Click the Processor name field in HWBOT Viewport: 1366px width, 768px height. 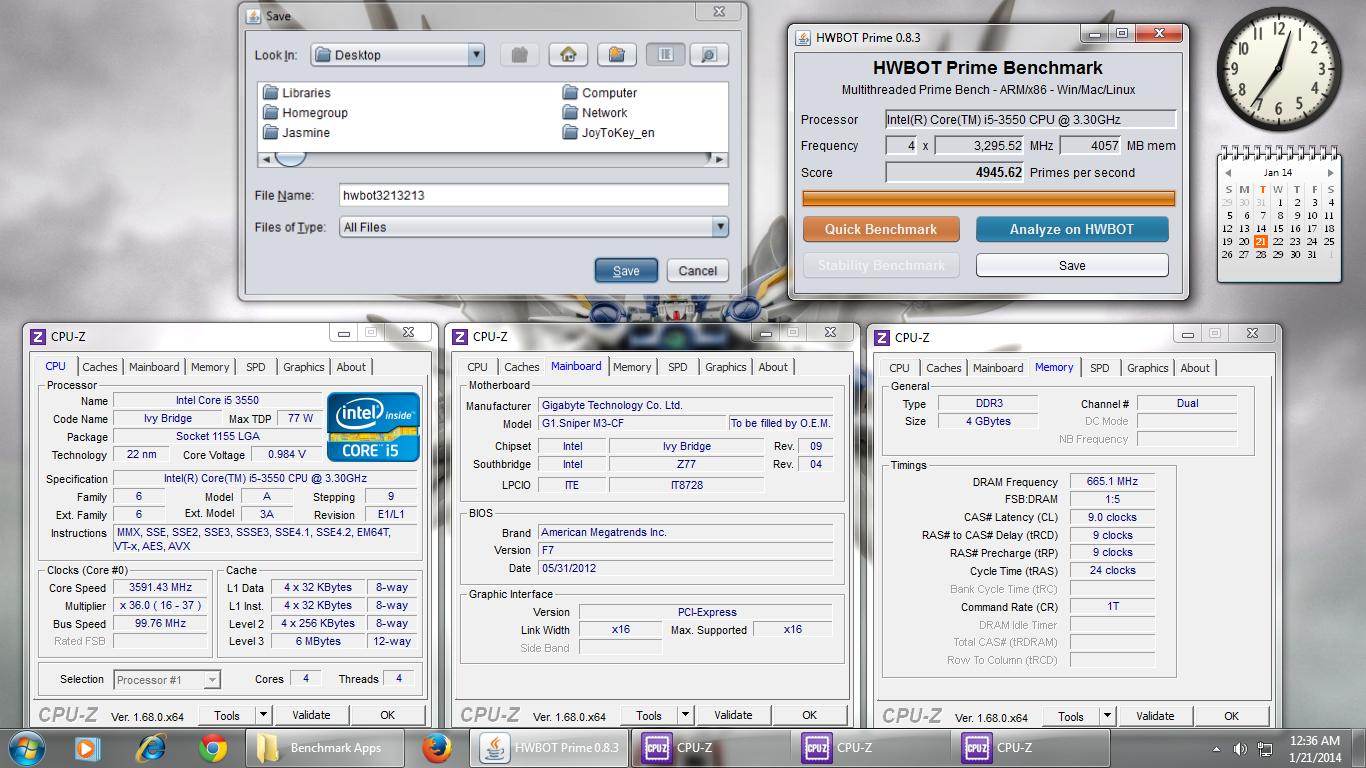(1031, 119)
